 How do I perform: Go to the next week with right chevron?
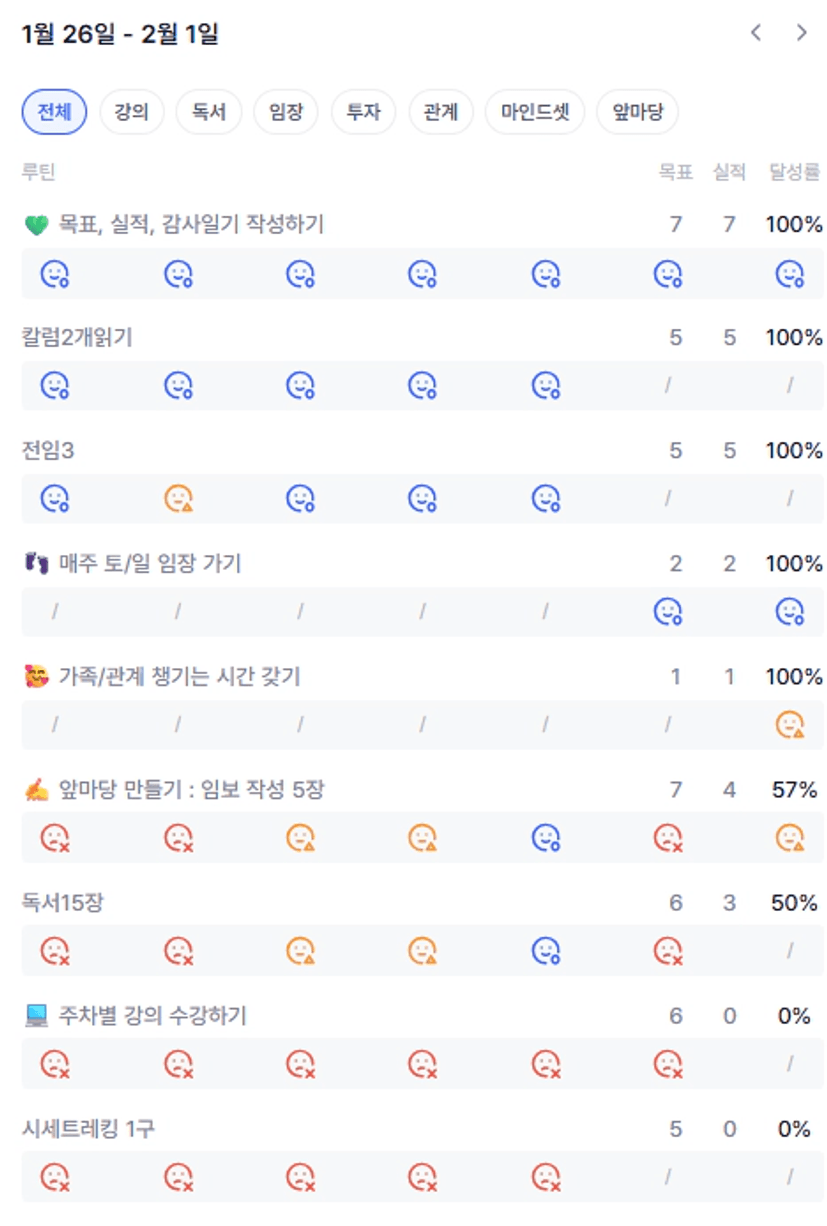coord(802,33)
